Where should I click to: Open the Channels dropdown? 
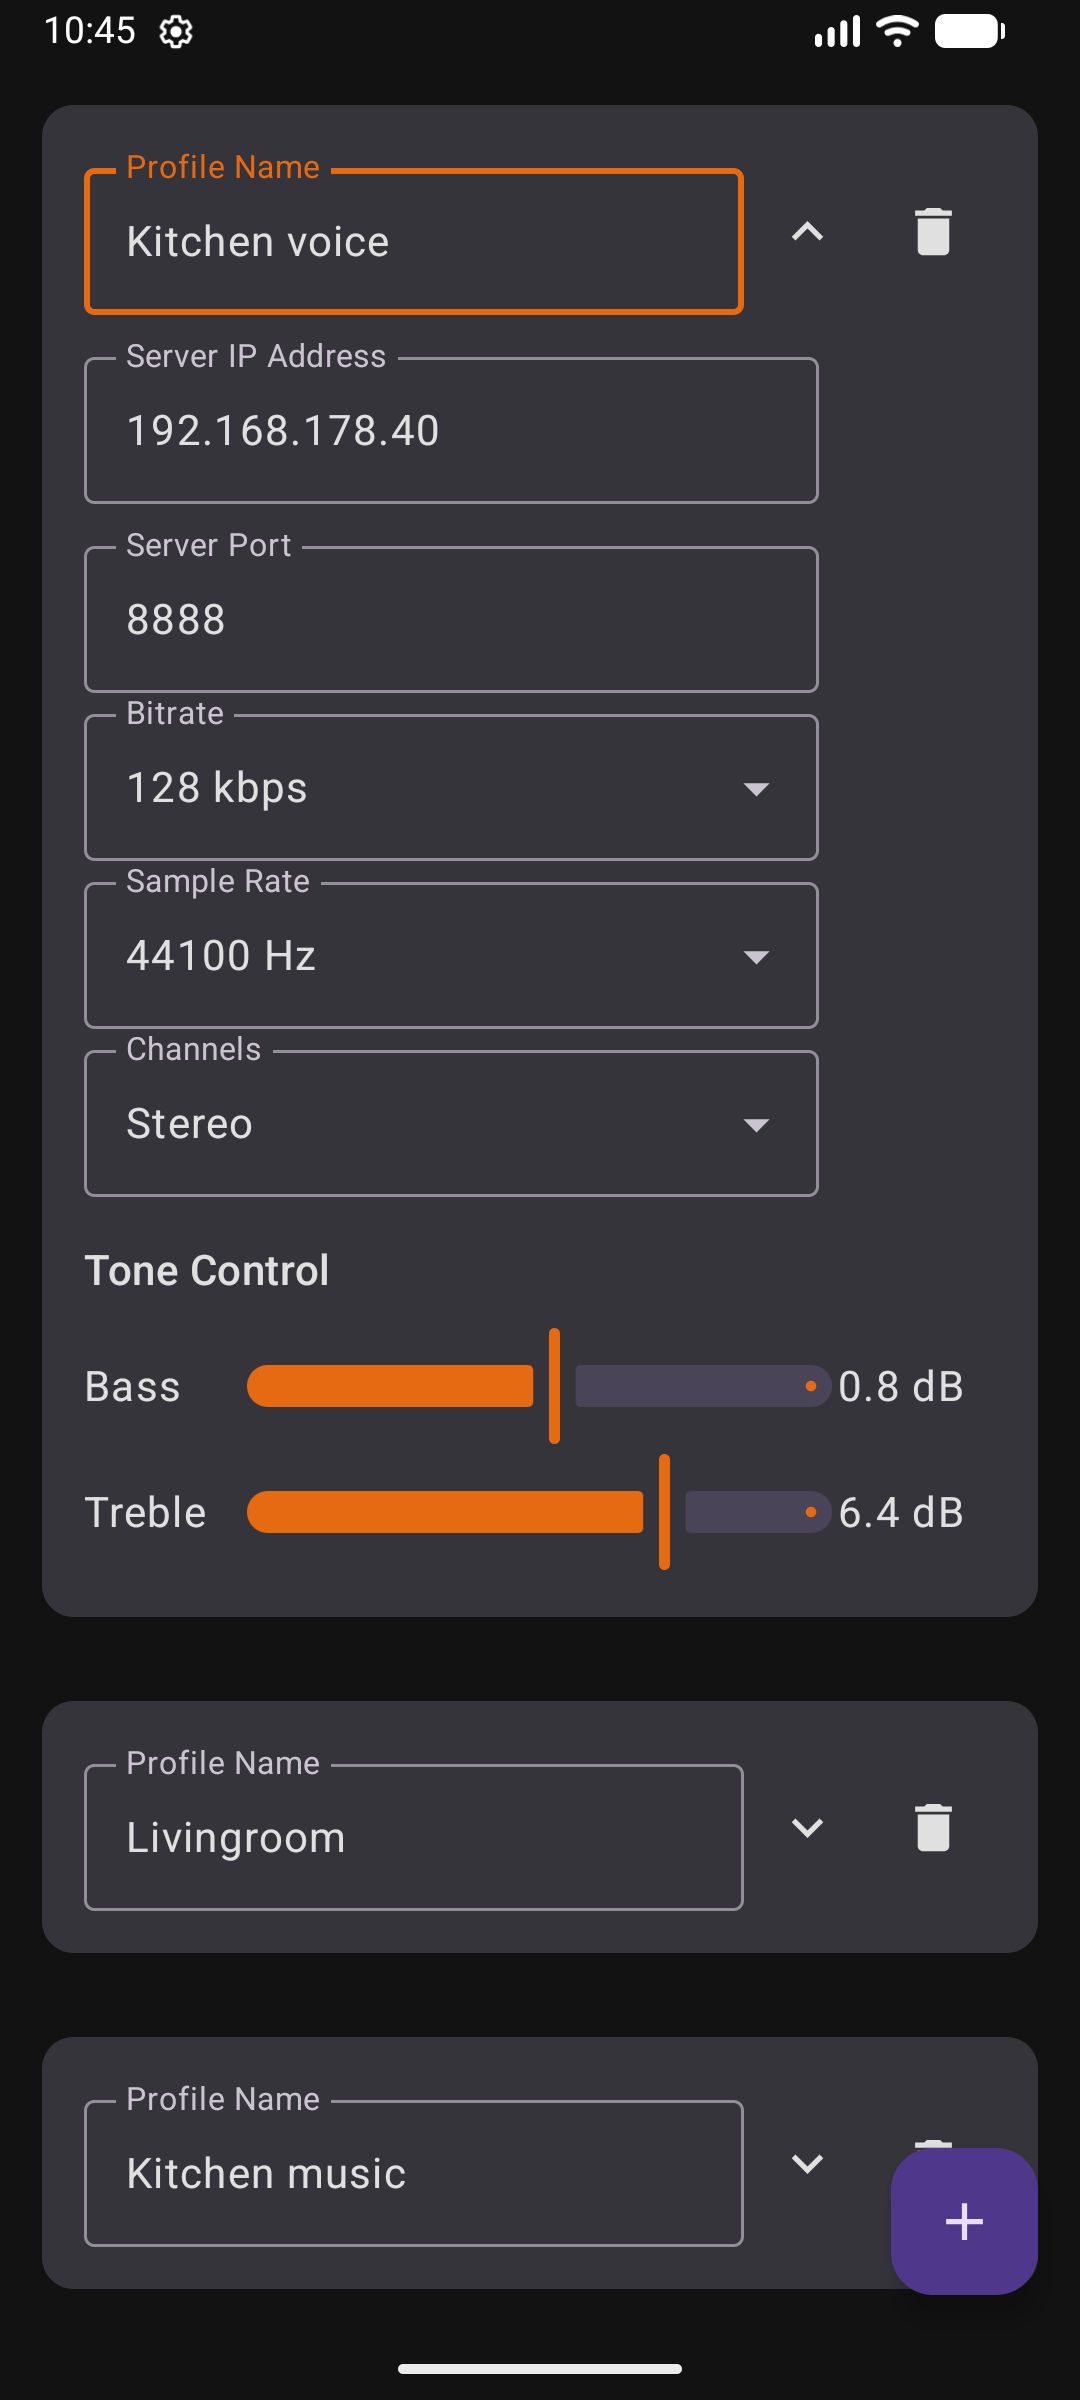451,1124
